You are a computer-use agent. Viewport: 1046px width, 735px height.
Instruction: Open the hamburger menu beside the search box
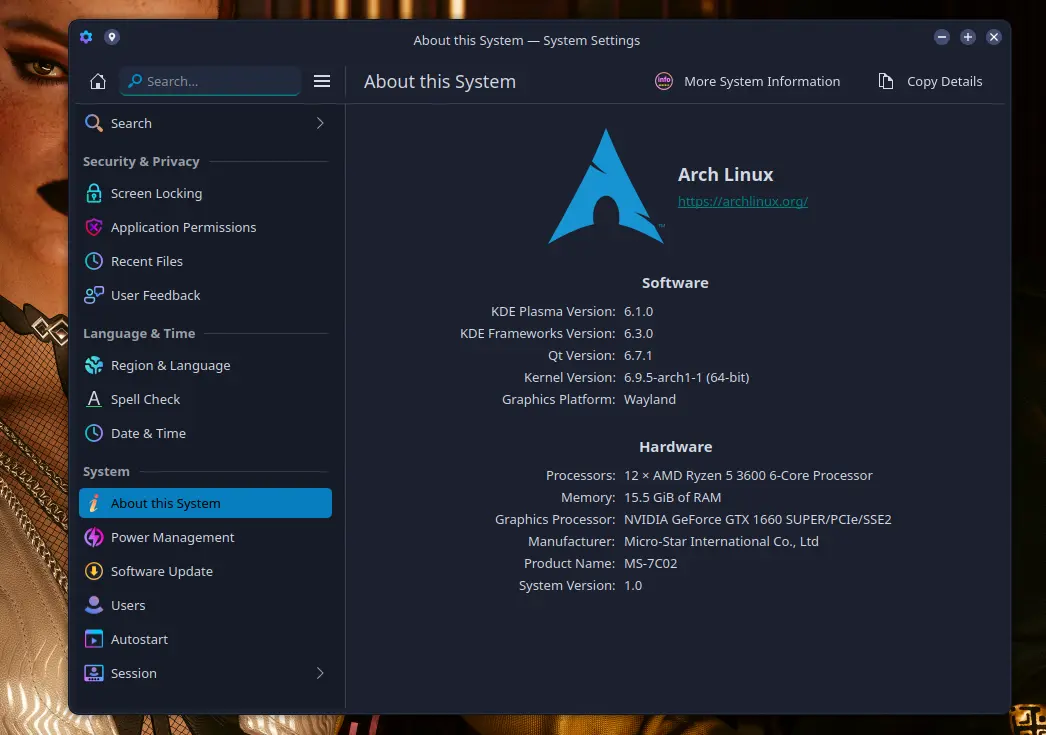coord(322,81)
